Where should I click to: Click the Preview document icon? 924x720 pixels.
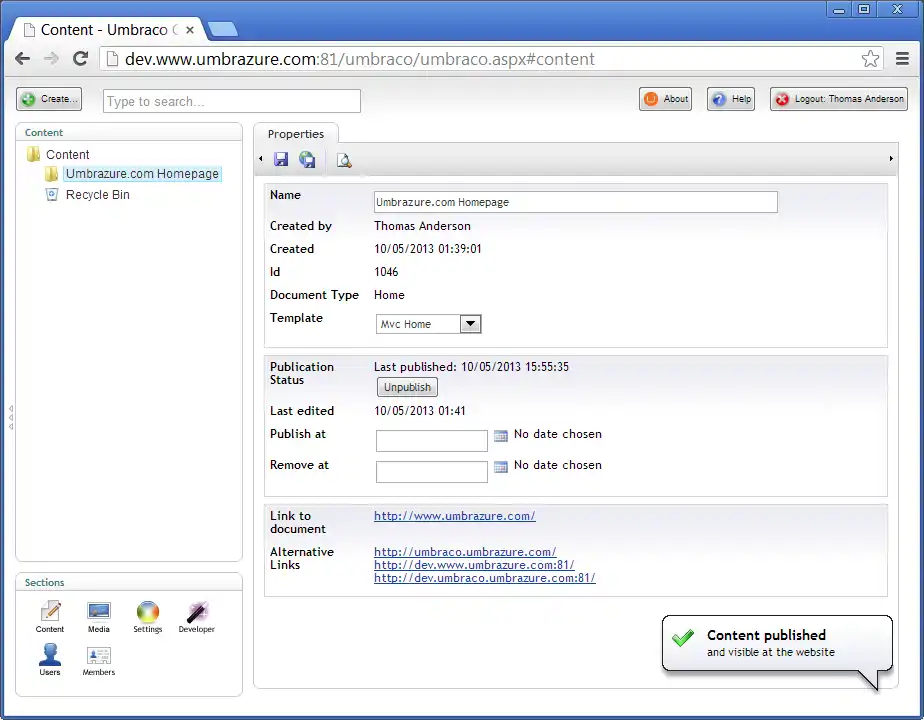point(344,160)
